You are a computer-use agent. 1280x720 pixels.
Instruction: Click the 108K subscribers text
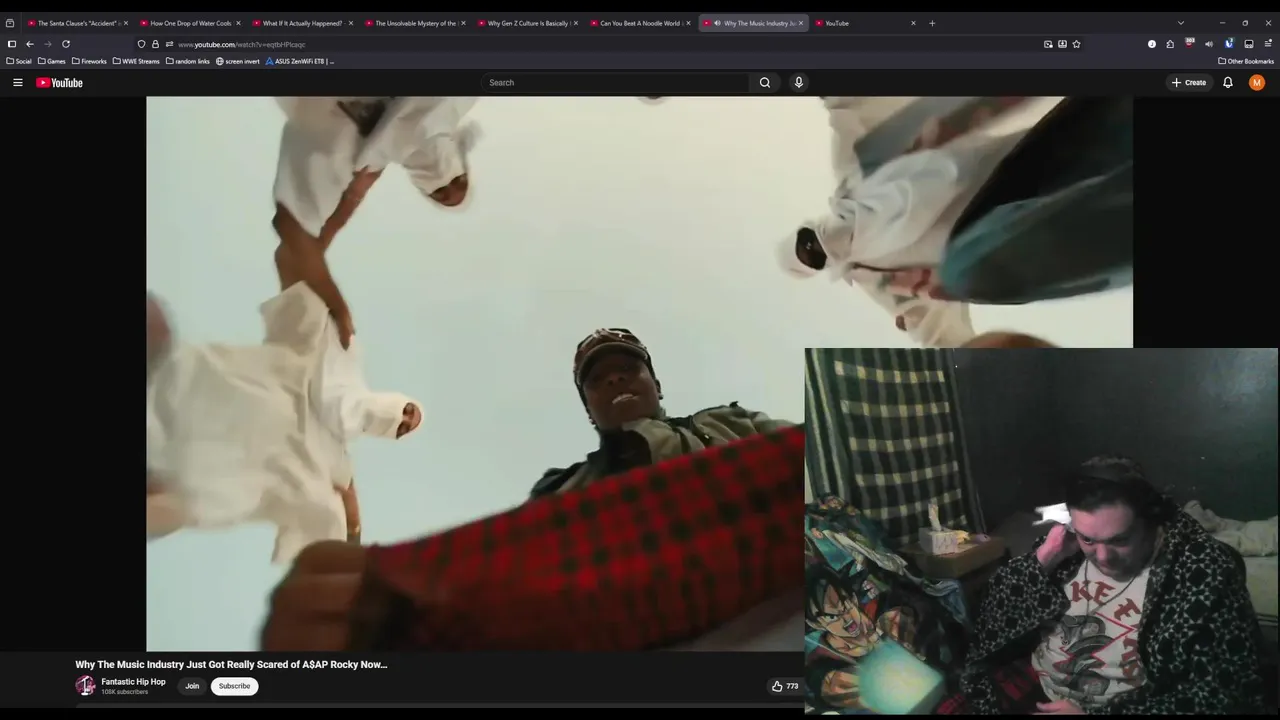point(124,692)
